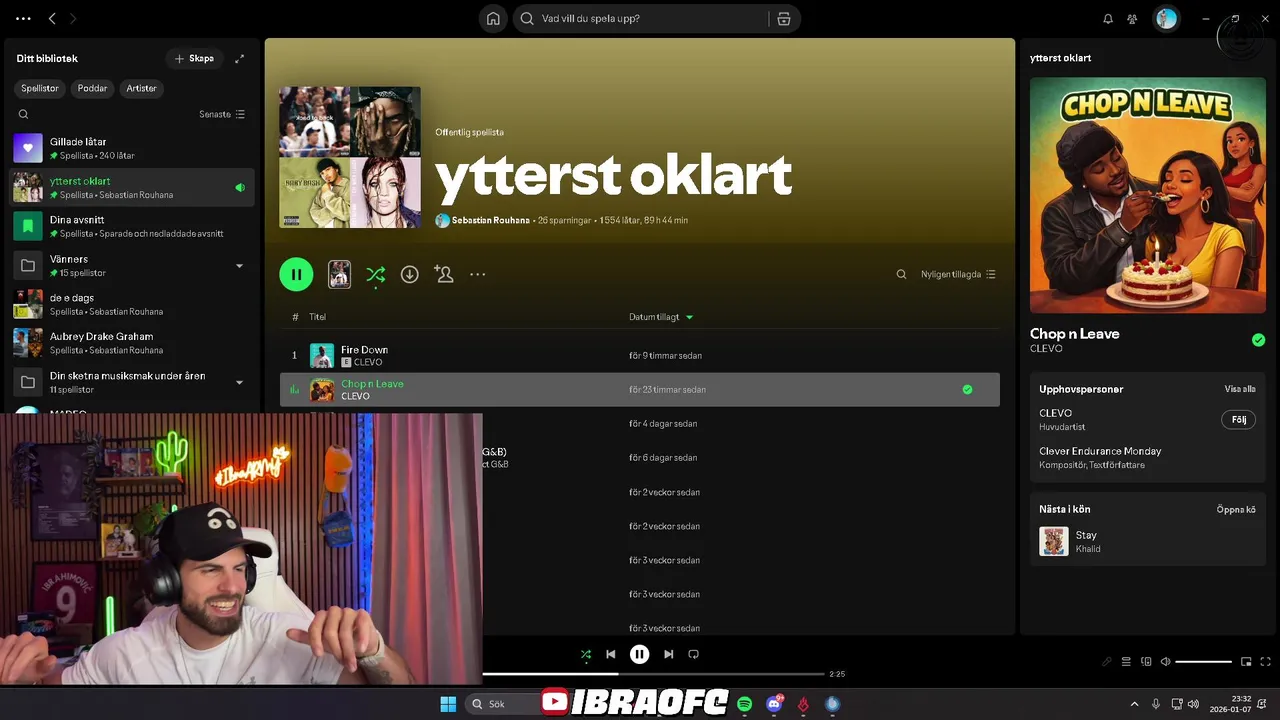Toggle saved checkmark in now playing panel
The height and width of the screenshot is (720, 1280).
pos(1258,340)
